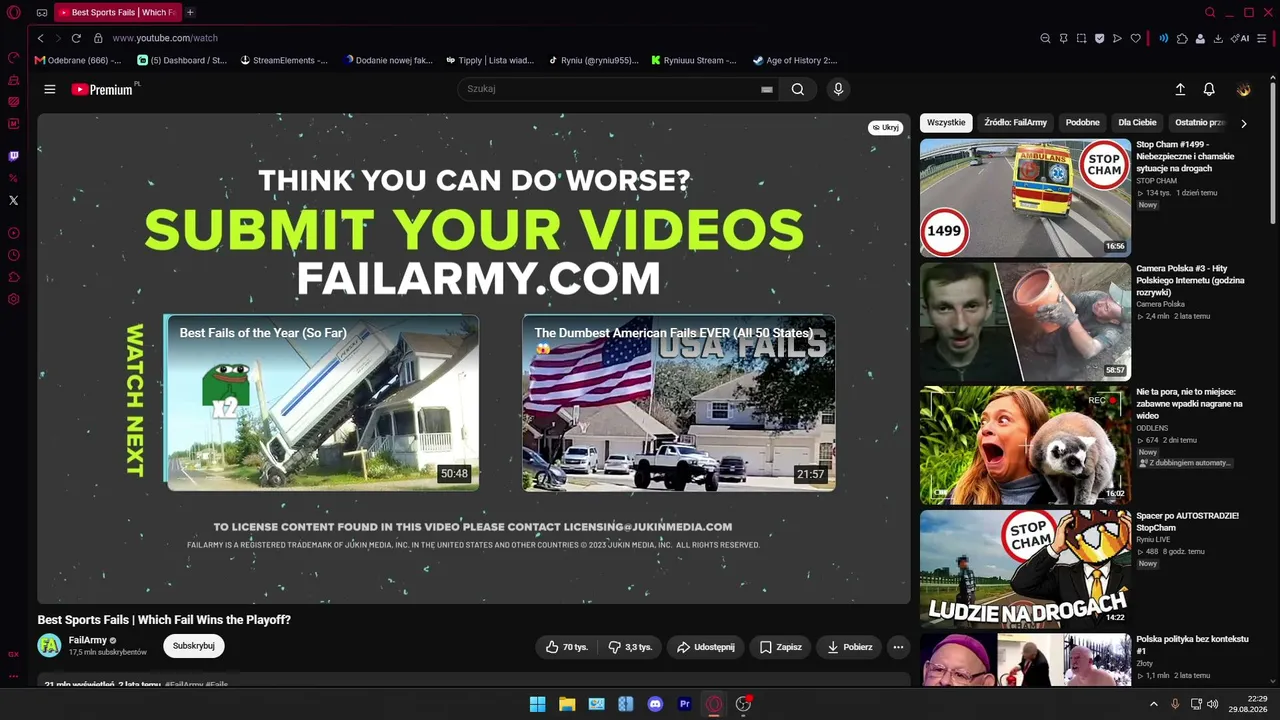The image size is (1280, 720).
Task: Open the StreamElements bookmark
Action: (284, 60)
